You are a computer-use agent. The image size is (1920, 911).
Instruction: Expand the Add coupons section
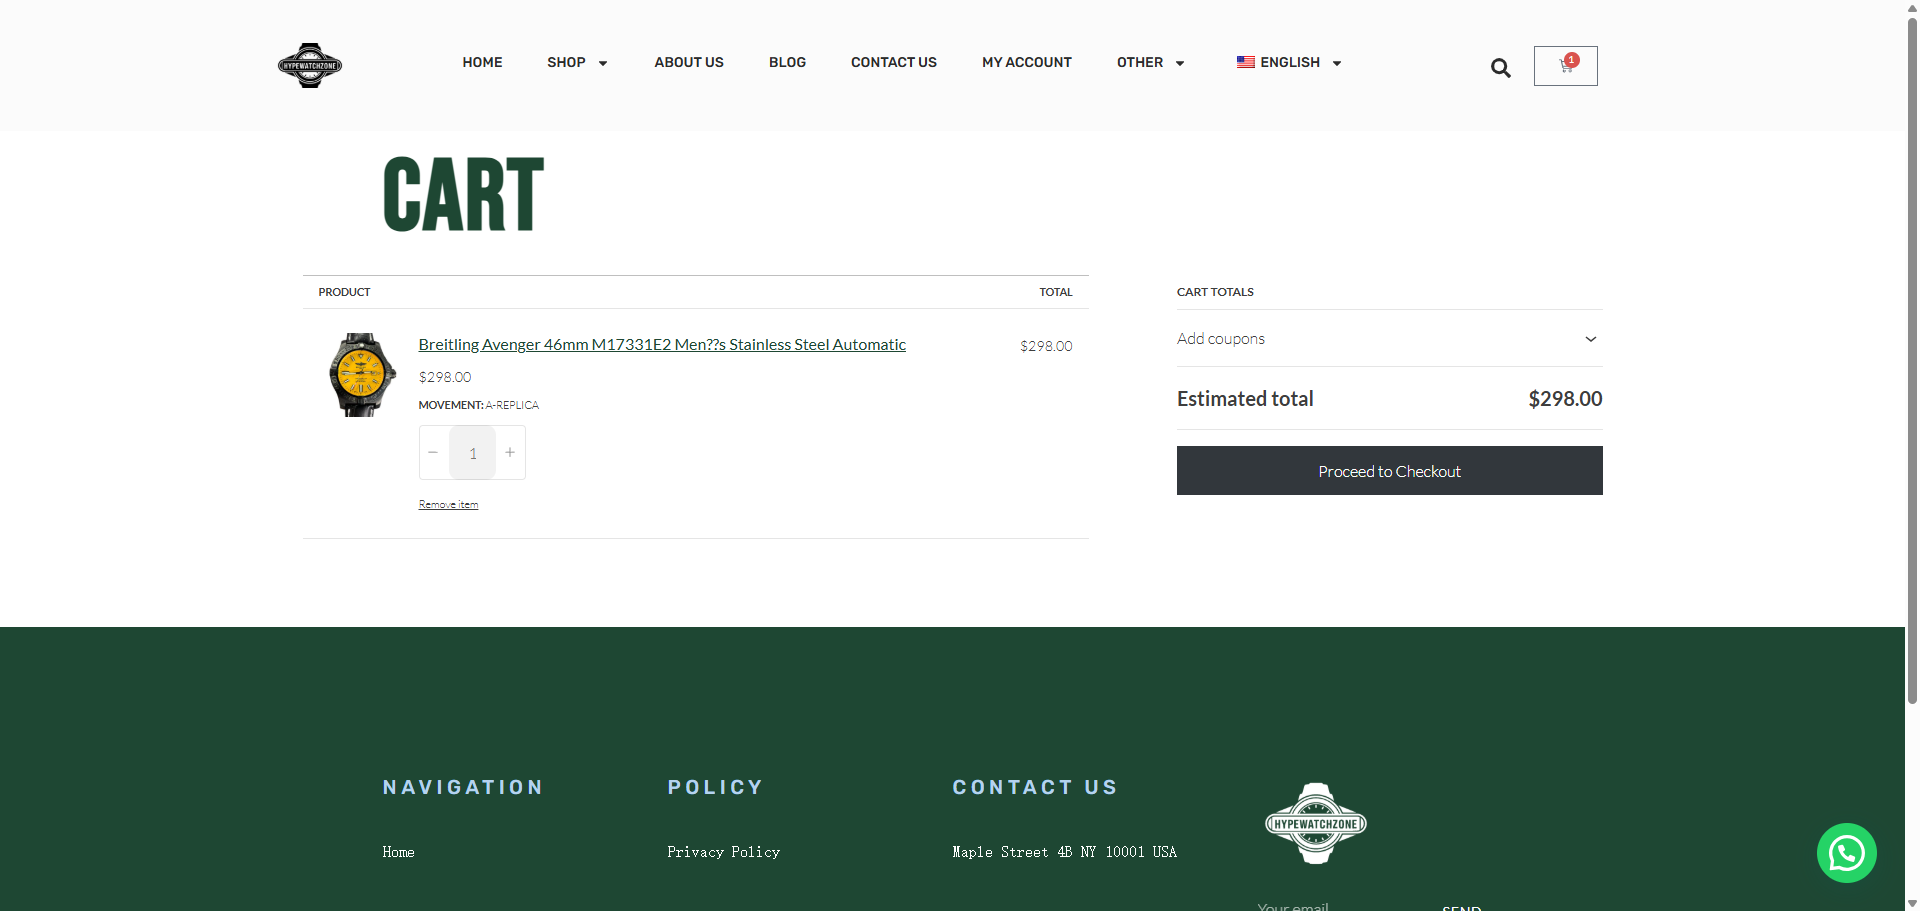(x=1389, y=338)
